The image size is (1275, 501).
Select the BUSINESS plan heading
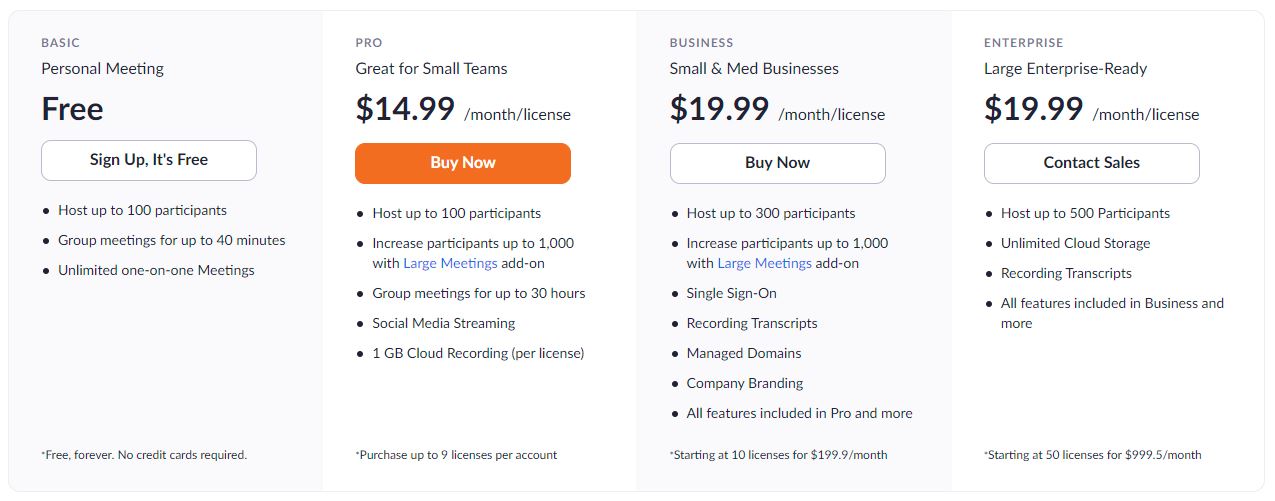pyautogui.click(x=702, y=43)
